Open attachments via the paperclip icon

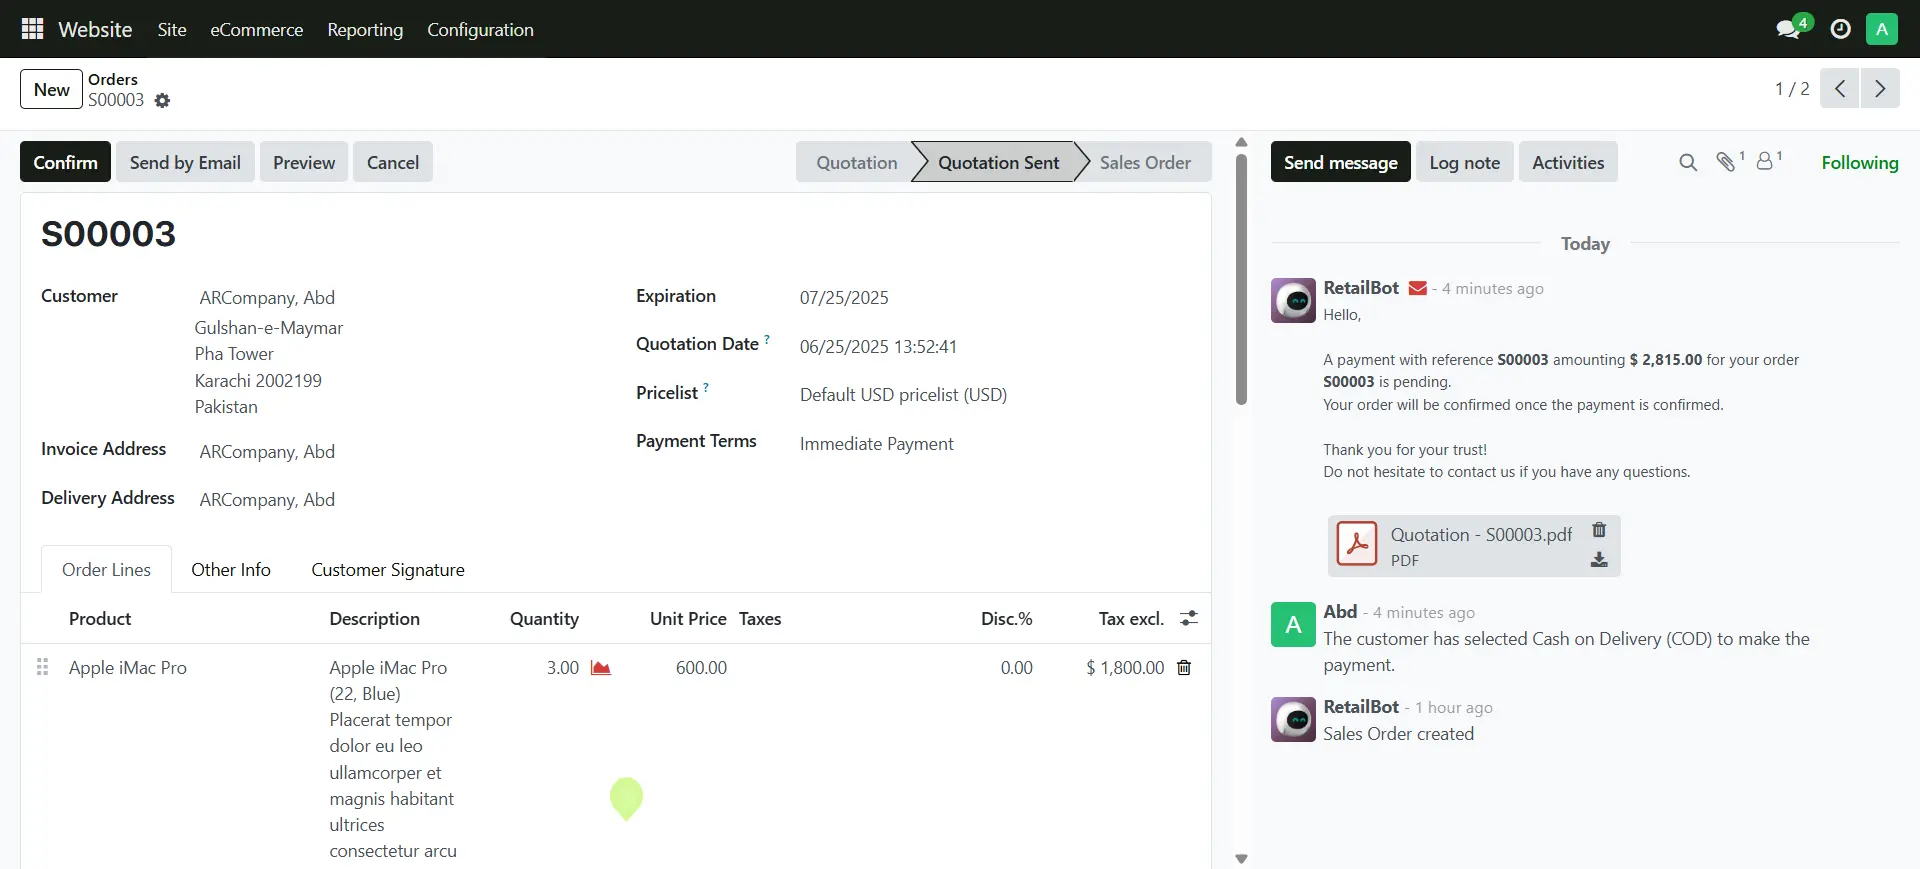point(1726,162)
